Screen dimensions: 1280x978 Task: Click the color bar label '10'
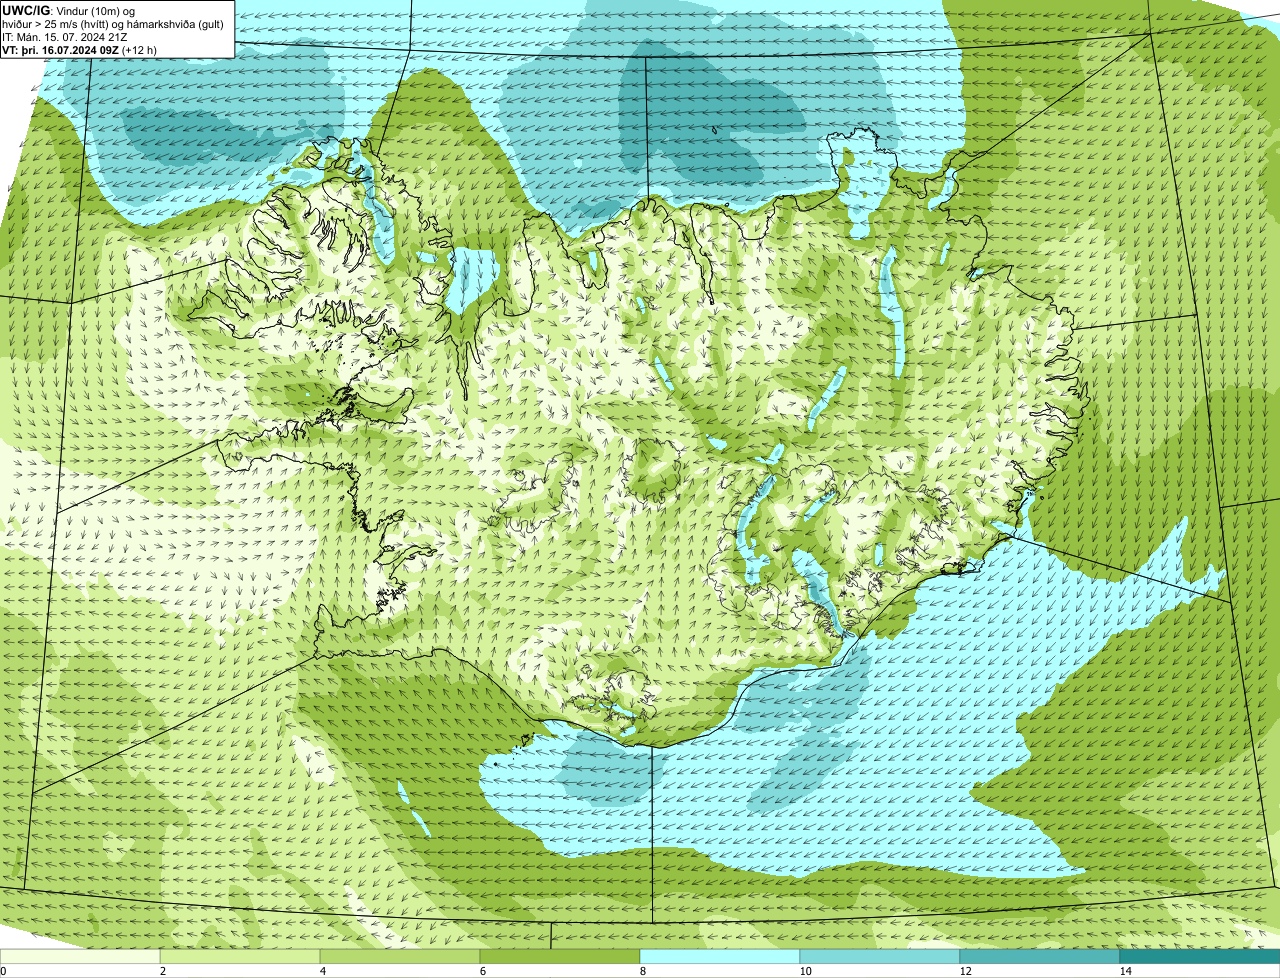pos(804,971)
